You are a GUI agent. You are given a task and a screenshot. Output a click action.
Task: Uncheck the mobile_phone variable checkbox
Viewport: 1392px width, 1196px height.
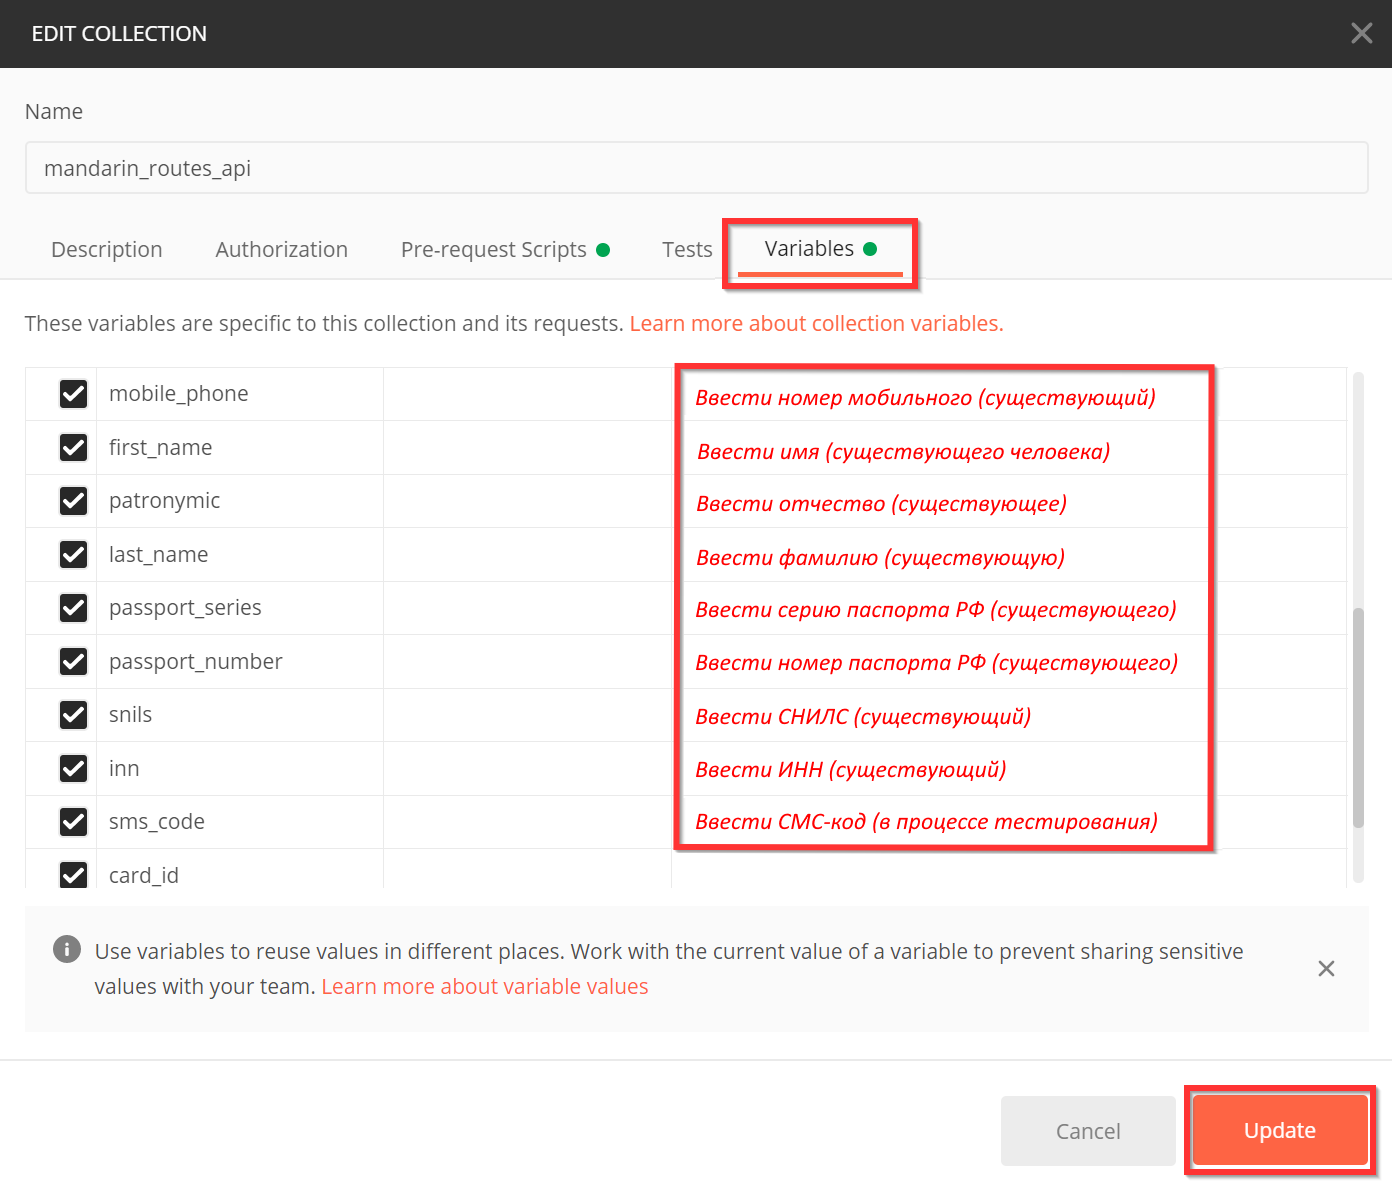(74, 394)
